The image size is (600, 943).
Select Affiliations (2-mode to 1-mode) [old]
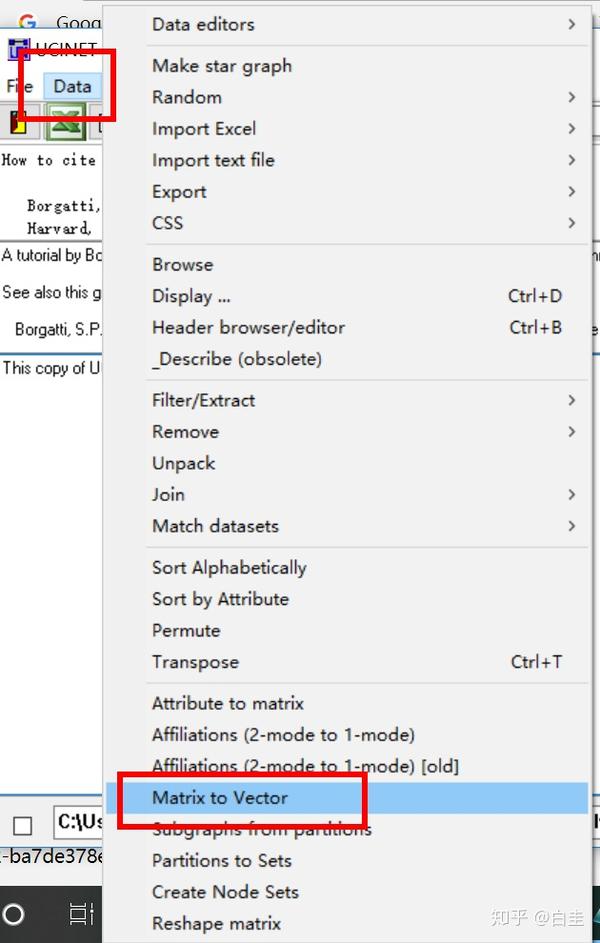[x=305, y=766]
